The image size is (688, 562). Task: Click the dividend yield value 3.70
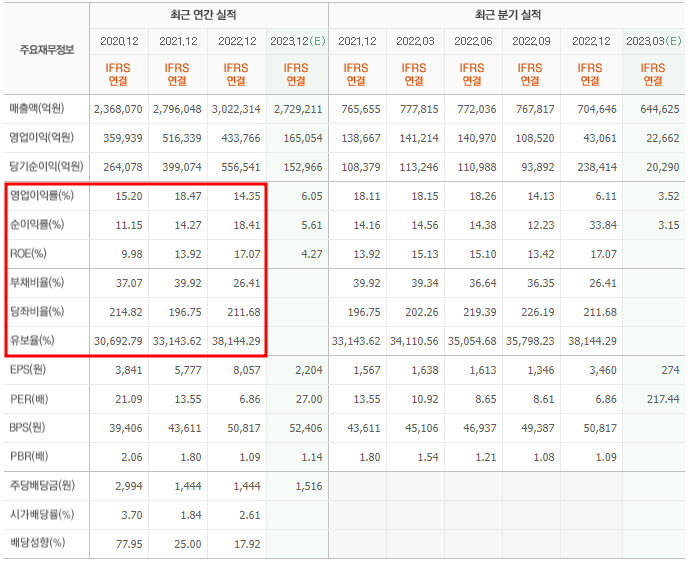click(132, 515)
